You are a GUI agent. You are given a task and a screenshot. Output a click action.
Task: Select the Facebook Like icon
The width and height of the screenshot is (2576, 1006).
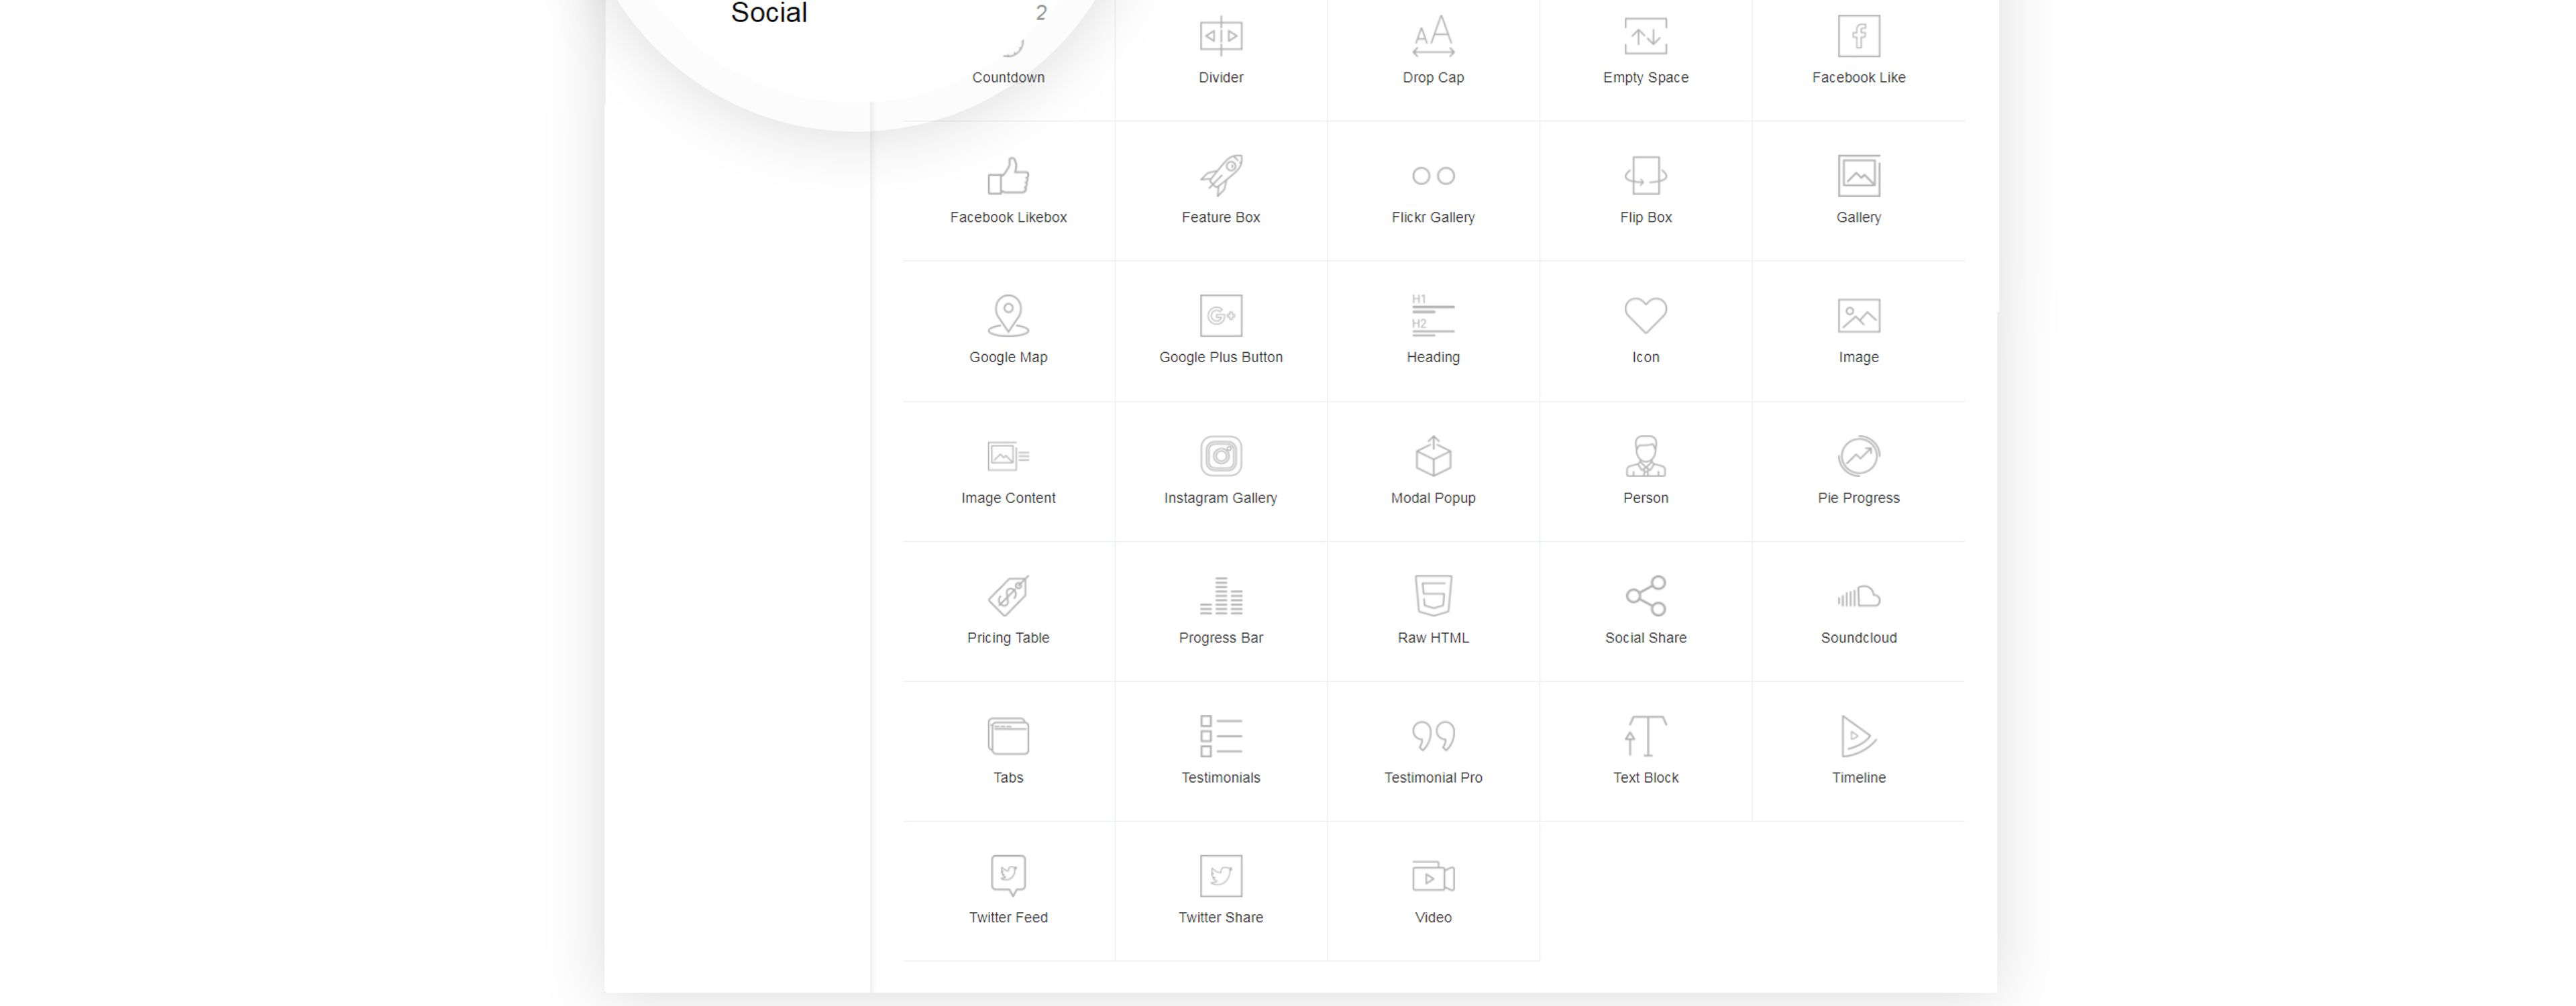1859,36
